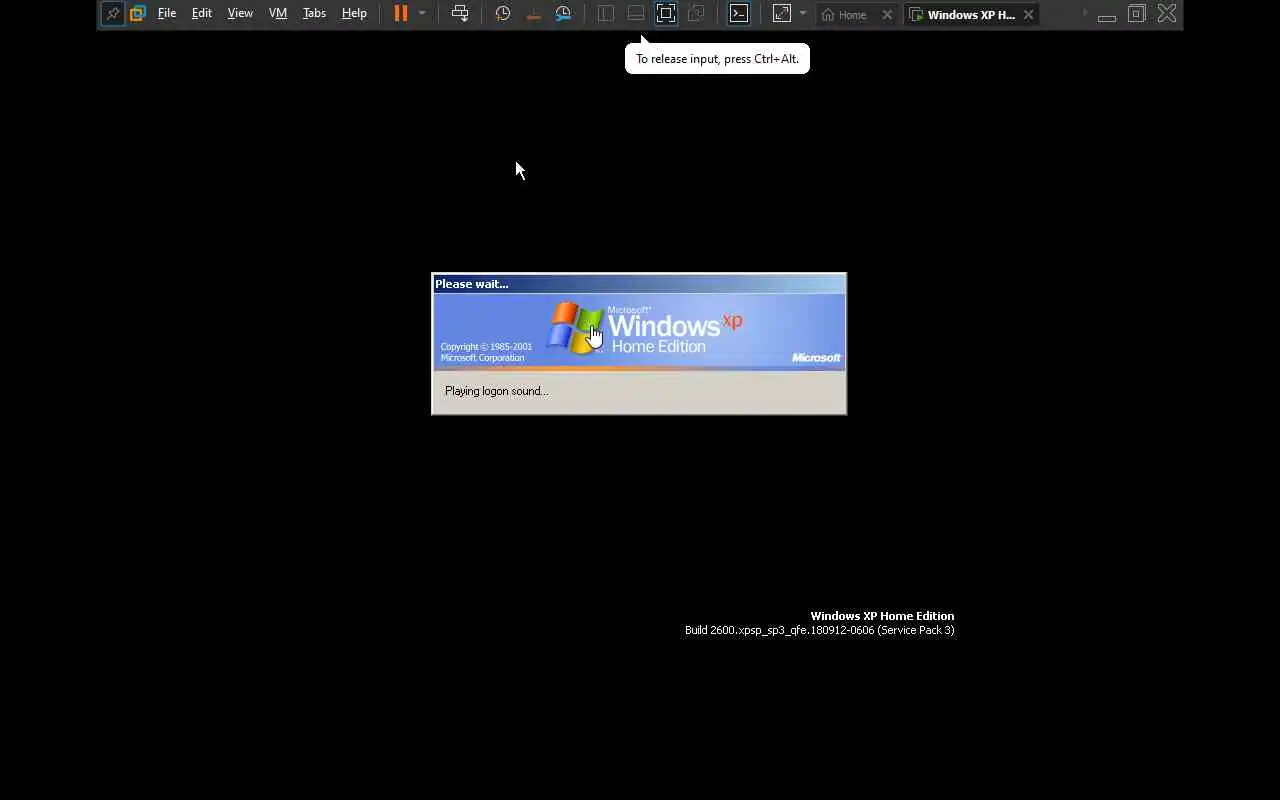Expand the stretch options dropdown arrow
The height and width of the screenshot is (800, 1280).
803,14
